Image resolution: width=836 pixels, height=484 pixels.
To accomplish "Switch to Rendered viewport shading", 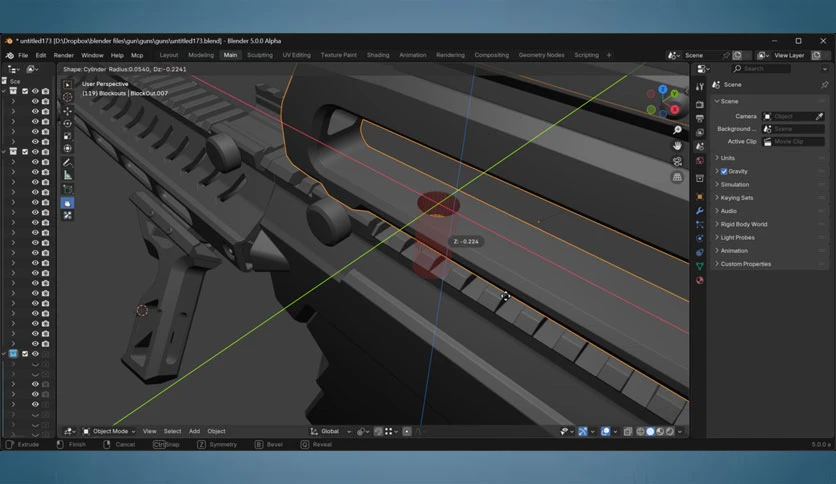I will click(x=670, y=431).
